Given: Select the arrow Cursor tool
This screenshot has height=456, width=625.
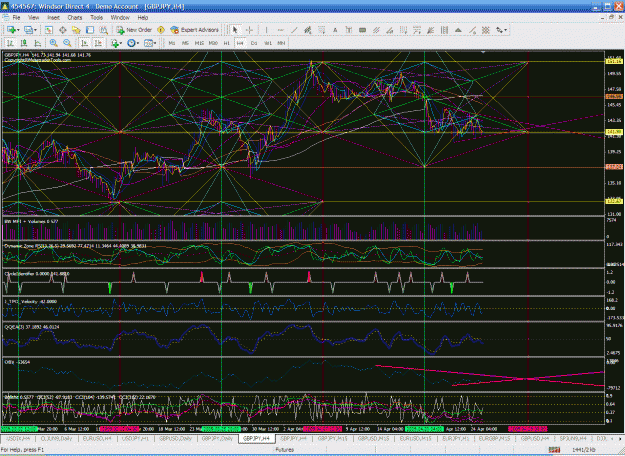Looking at the screenshot, I should [x=235, y=30].
